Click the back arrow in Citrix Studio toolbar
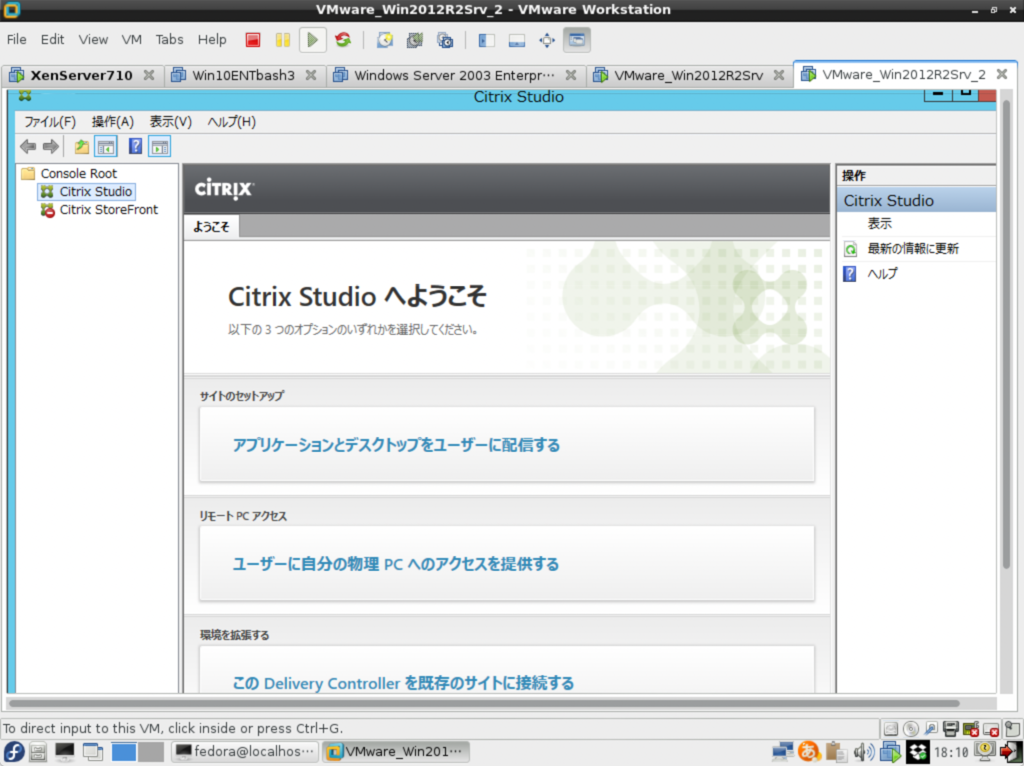 point(28,146)
